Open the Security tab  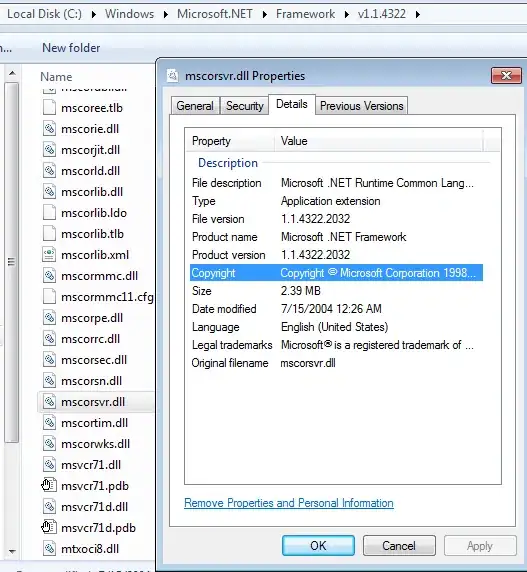click(x=244, y=106)
